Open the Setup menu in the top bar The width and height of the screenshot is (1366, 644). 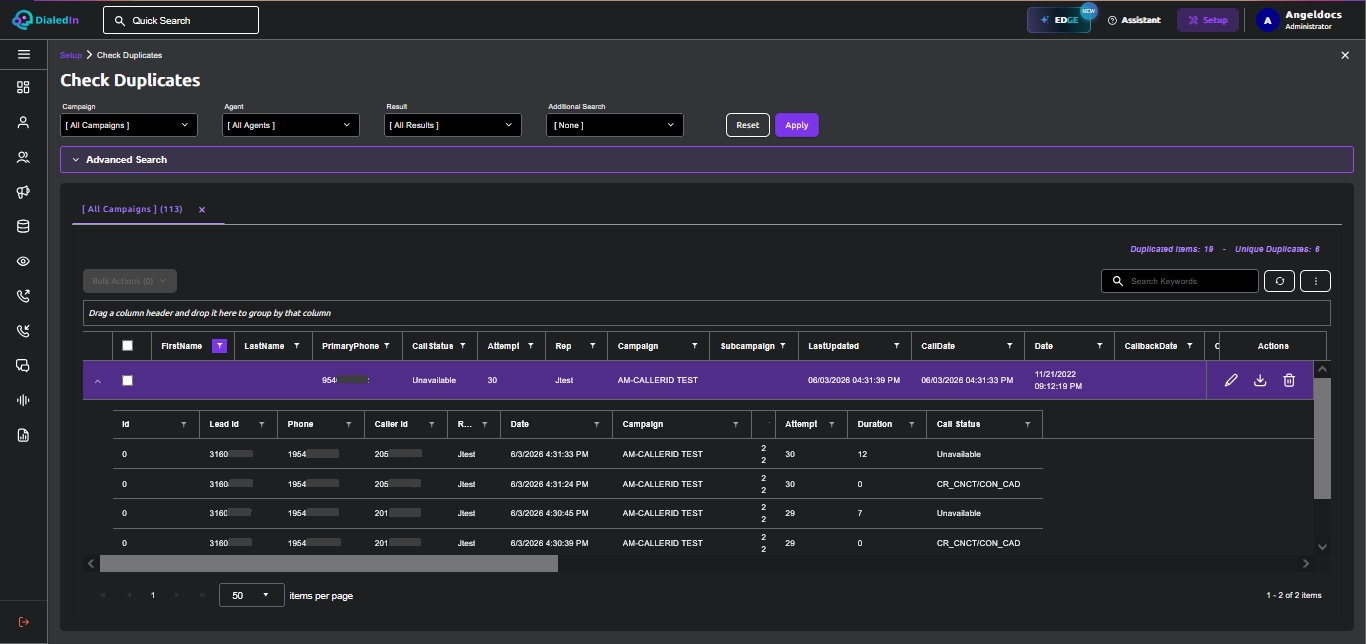pyautogui.click(x=1207, y=20)
